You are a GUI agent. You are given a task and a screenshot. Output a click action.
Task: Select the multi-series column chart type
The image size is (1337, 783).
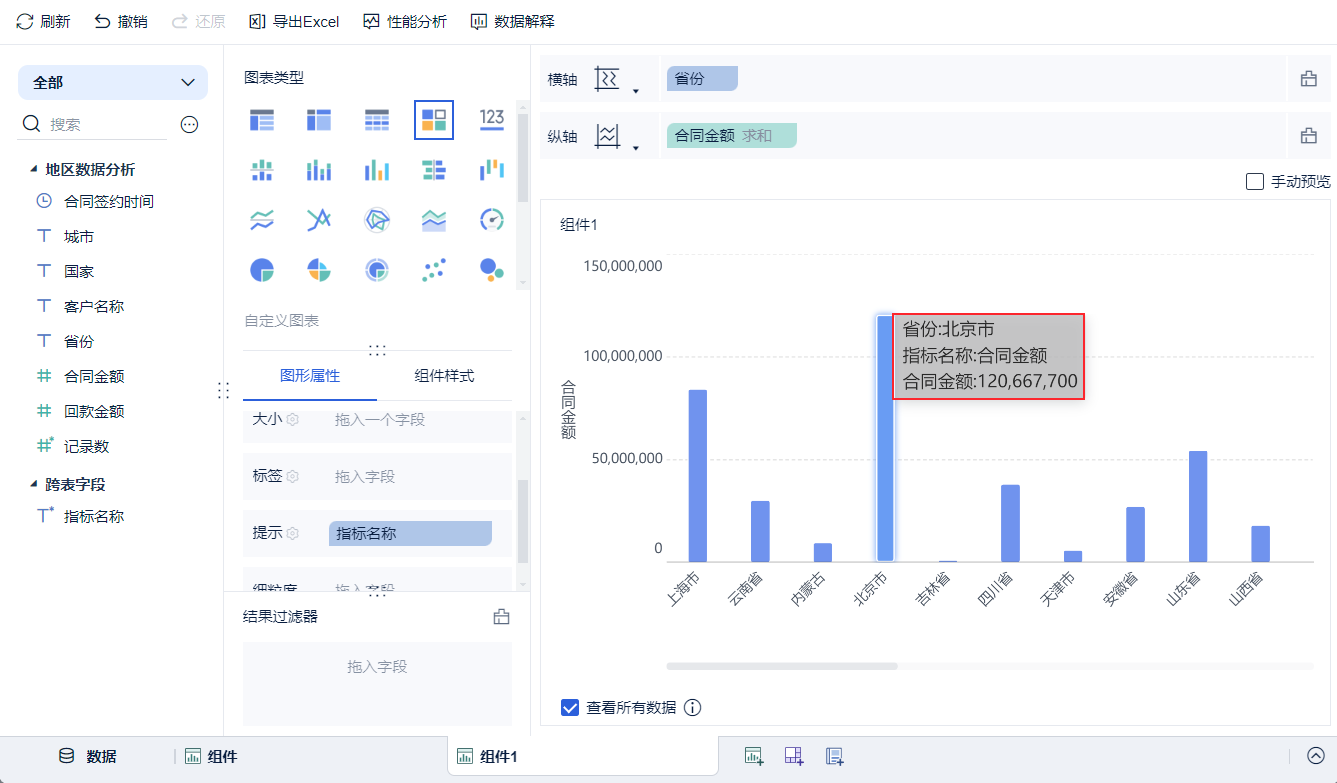[376, 170]
